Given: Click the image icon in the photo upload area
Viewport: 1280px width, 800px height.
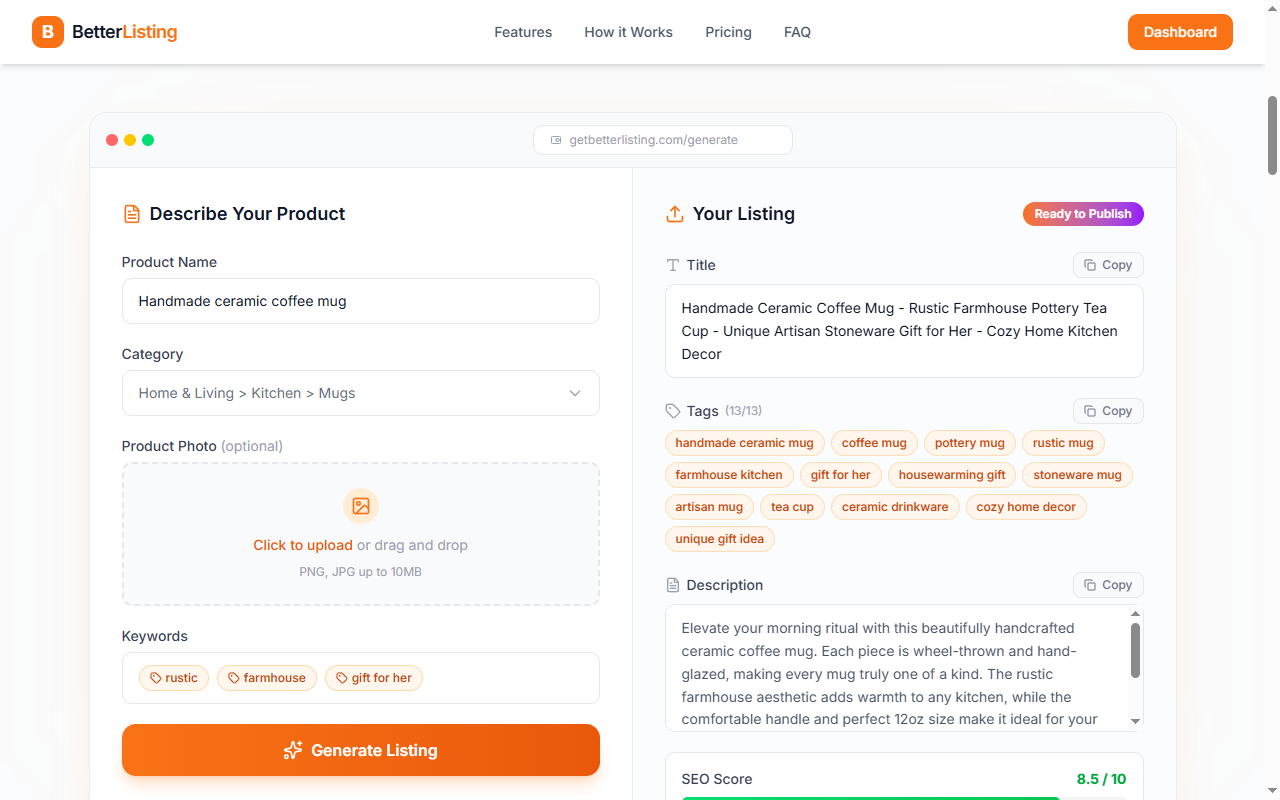Looking at the screenshot, I should click(x=360, y=506).
